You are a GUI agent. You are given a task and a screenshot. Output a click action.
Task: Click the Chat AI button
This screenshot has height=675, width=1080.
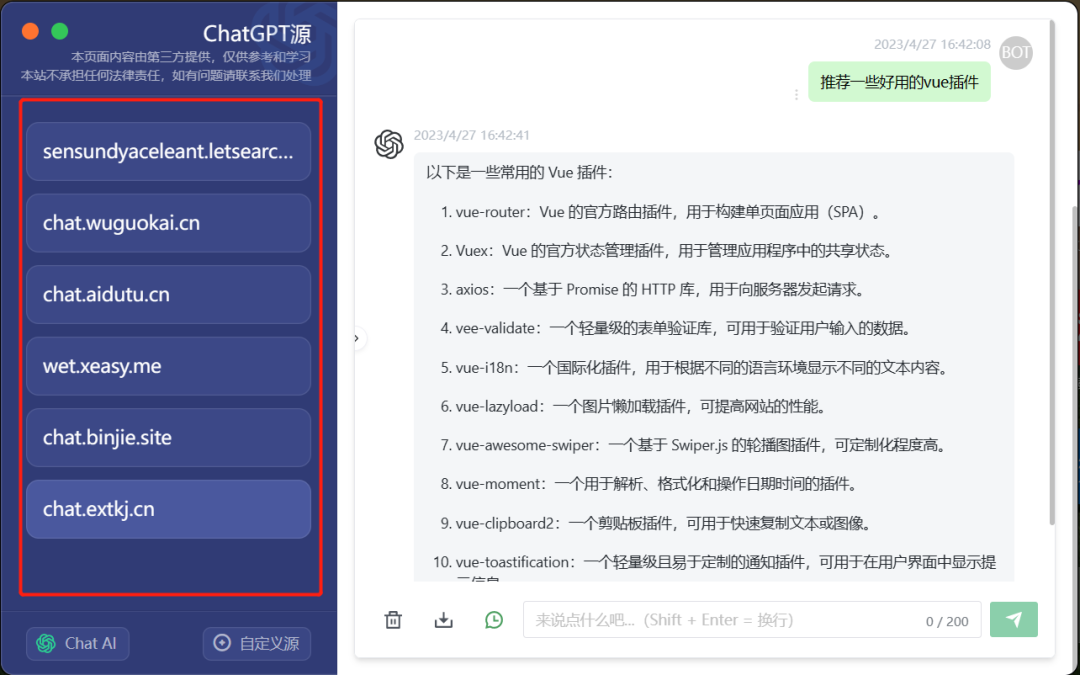coord(78,643)
